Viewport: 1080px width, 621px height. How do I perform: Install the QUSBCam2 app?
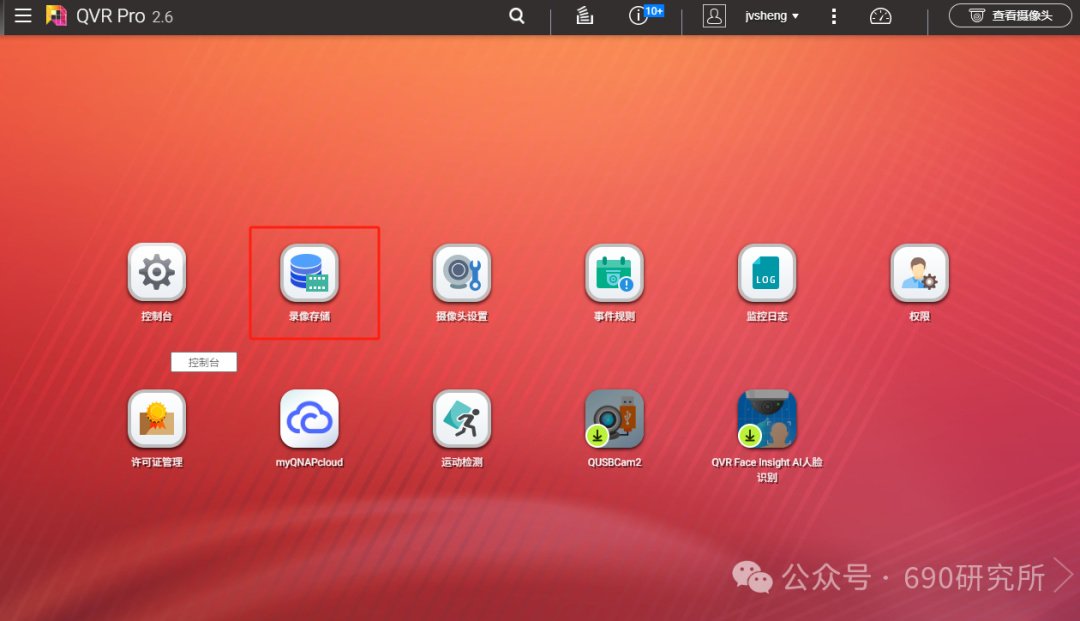(614, 419)
